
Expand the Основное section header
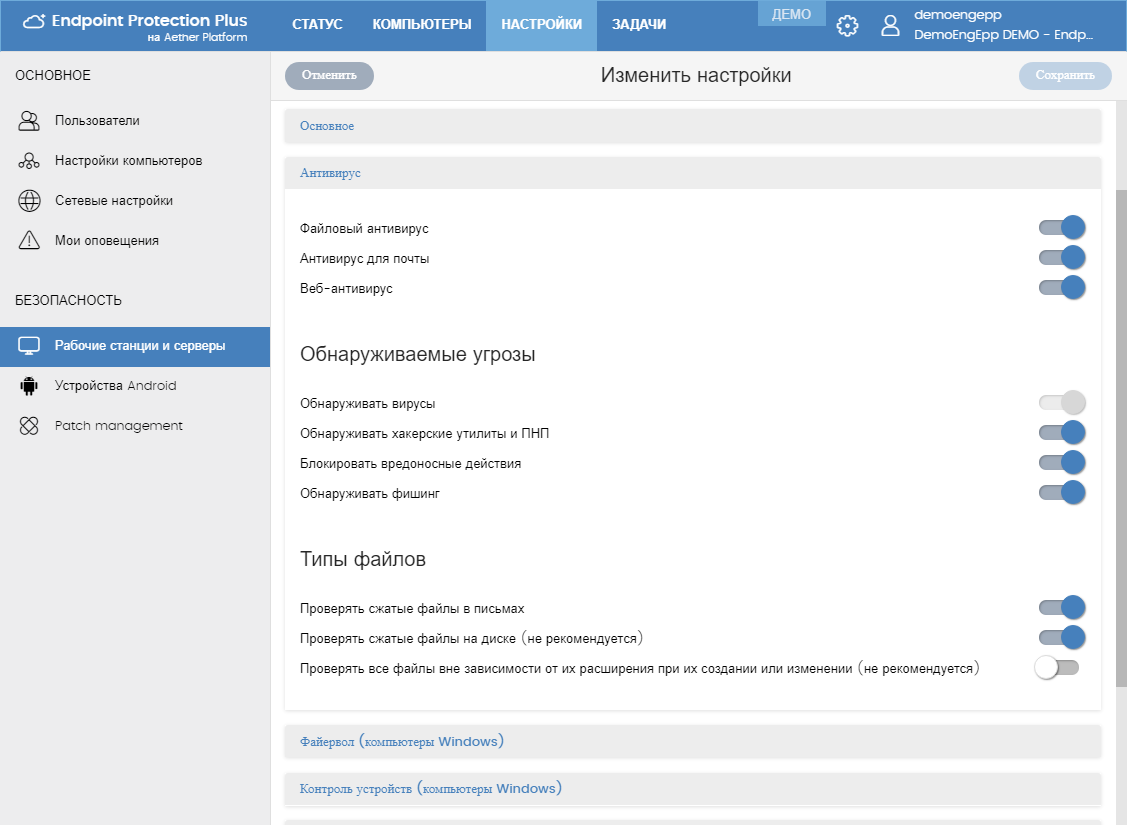click(x=693, y=126)
